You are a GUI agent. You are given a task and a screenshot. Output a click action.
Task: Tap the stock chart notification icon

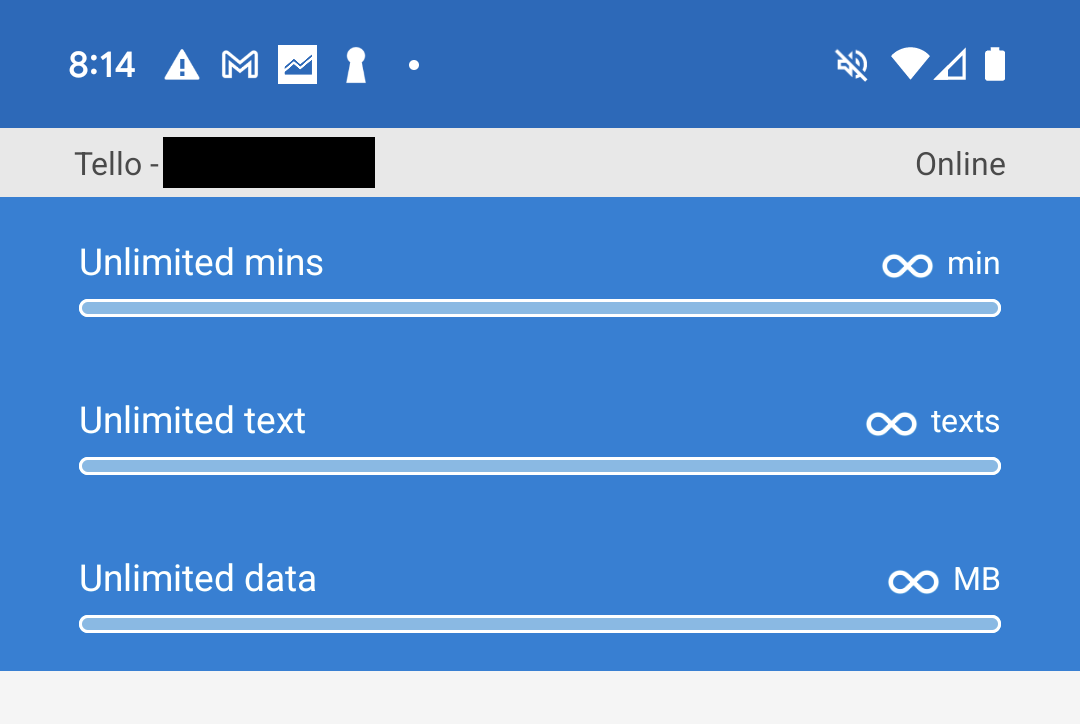click(297, 65)
